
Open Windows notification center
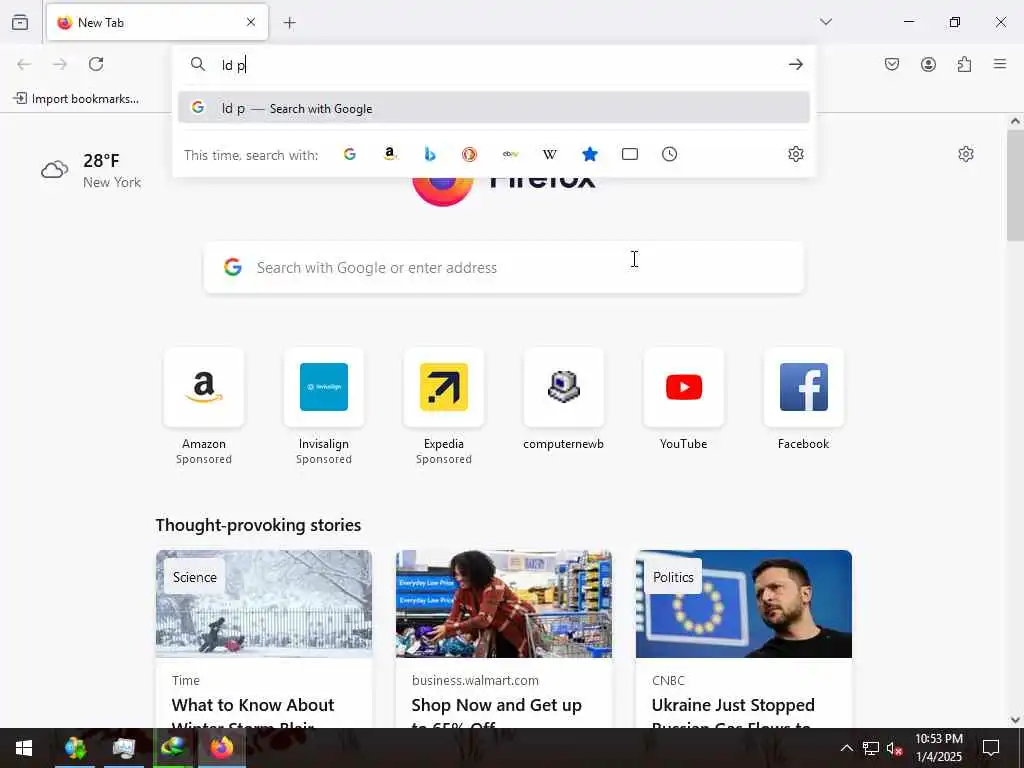coord(991,748)
